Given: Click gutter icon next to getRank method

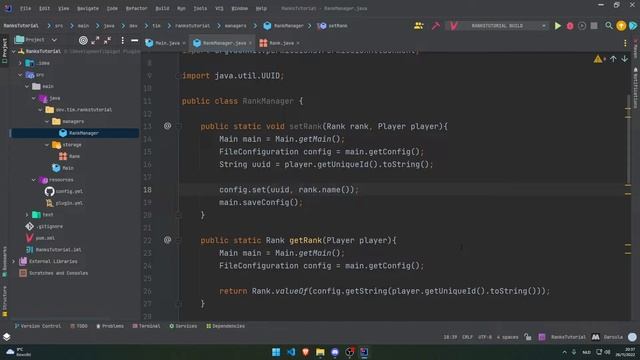Looking at the screenshot, I should [x=167, y=240].
